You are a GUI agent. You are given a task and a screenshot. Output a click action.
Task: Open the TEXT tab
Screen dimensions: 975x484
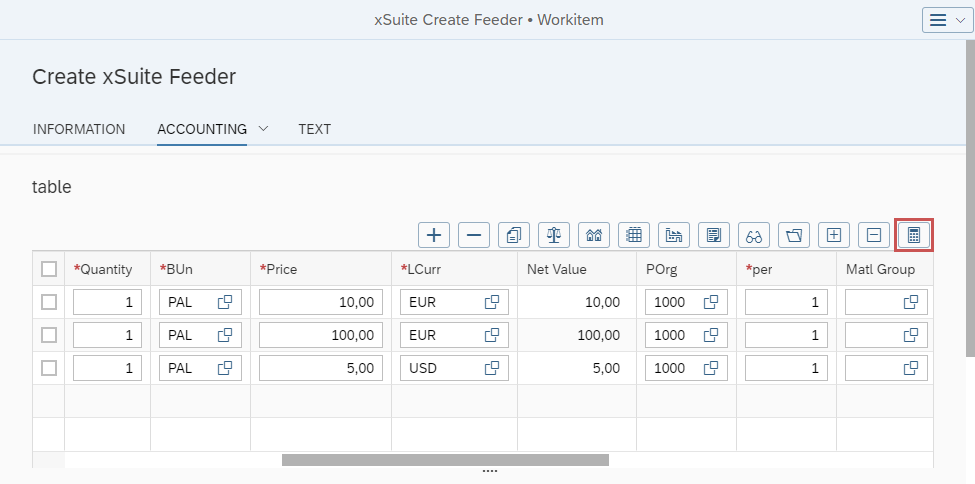coord(315,129)
